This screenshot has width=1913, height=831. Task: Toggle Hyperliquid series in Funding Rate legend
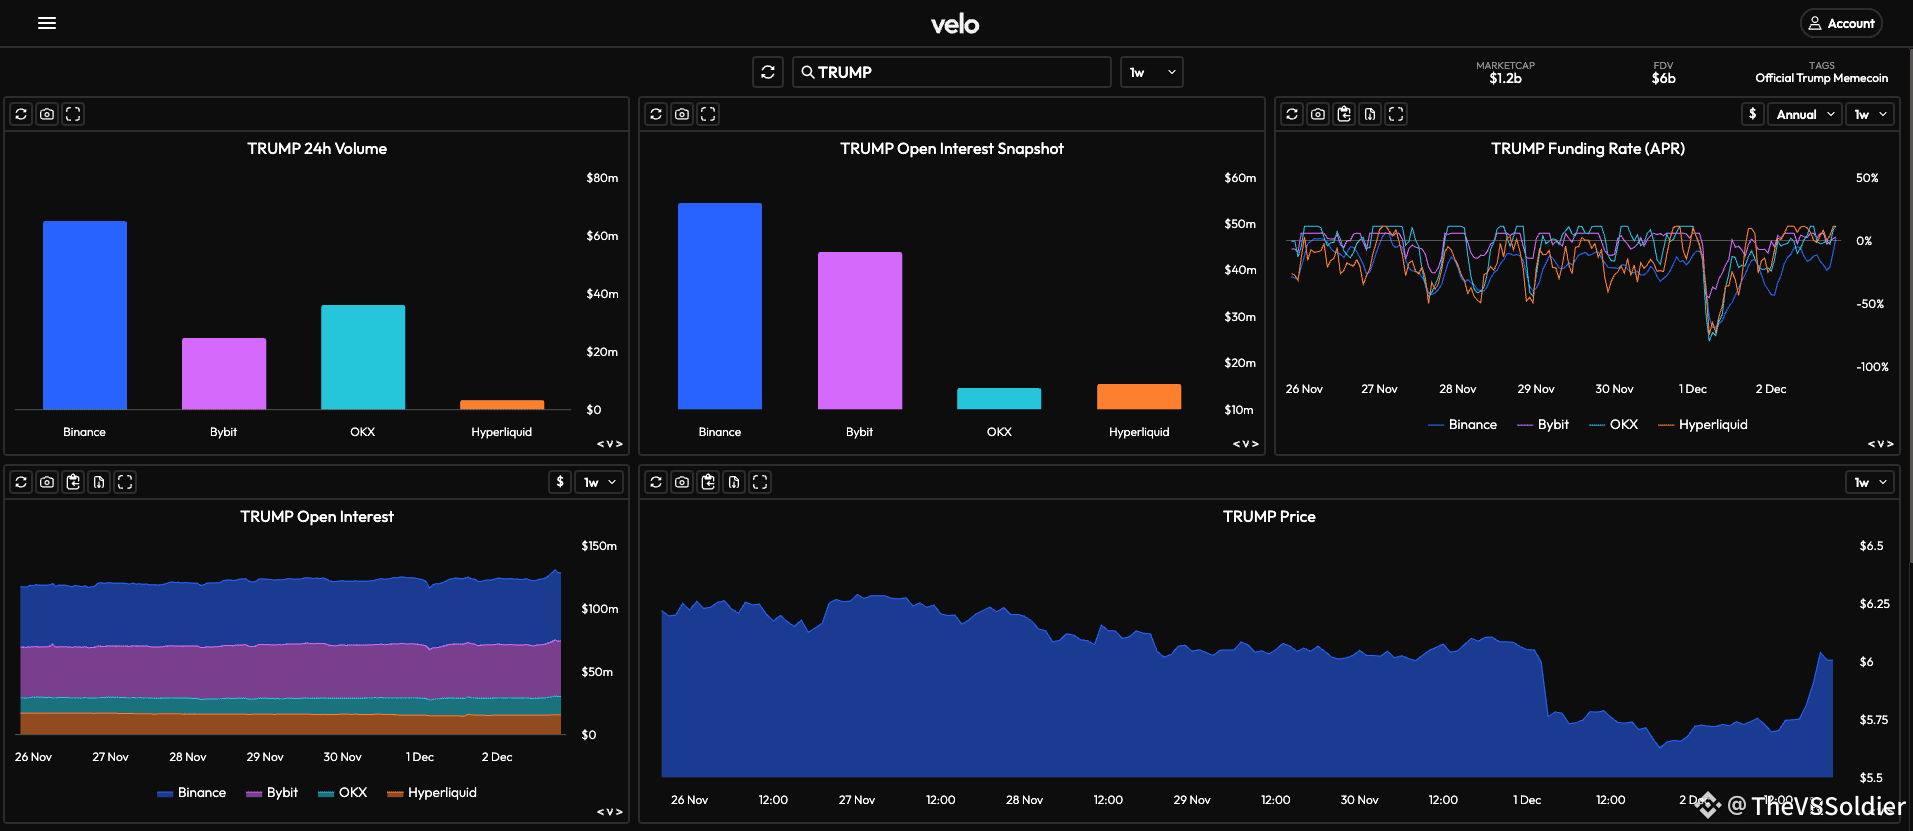pyautogui.click(x=1703, y=425)
